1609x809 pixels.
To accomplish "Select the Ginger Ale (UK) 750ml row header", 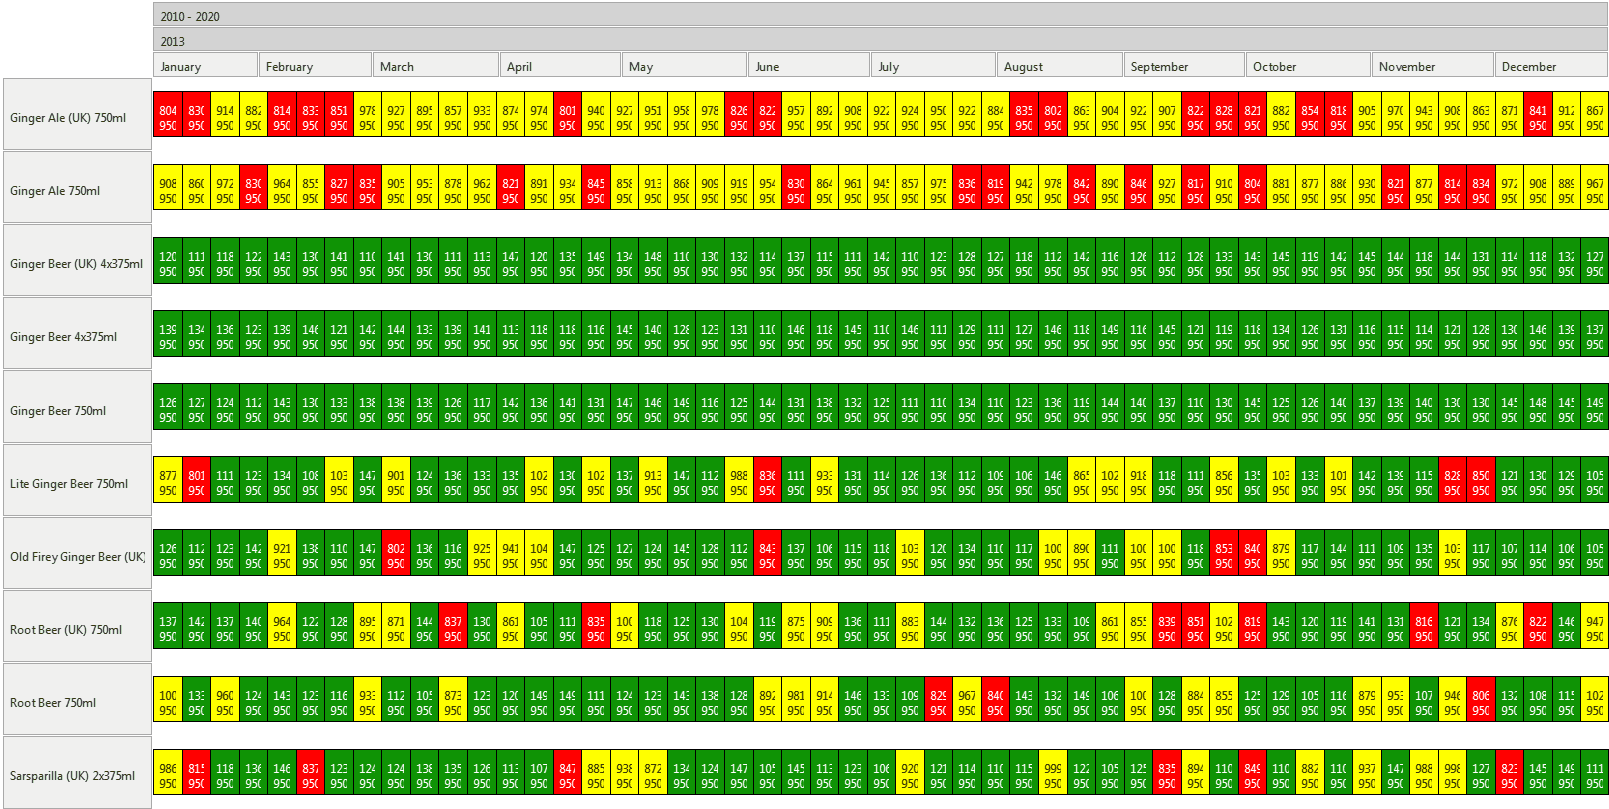I will (77, 117).
